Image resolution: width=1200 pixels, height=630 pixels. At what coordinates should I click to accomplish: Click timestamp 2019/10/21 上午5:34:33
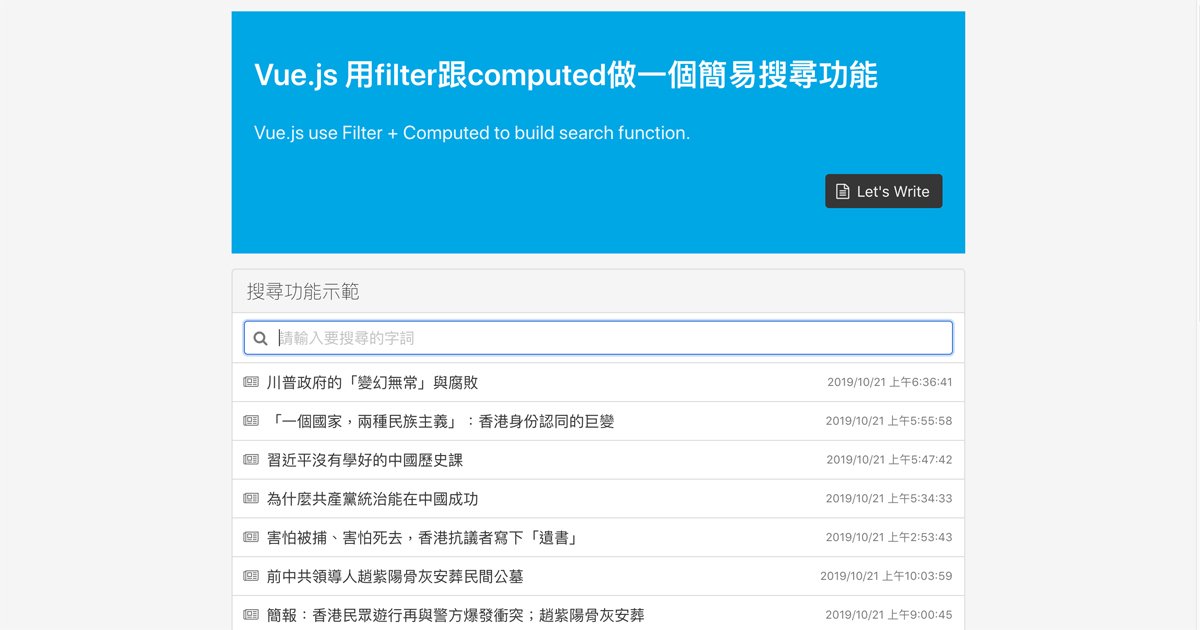[889, 498]
